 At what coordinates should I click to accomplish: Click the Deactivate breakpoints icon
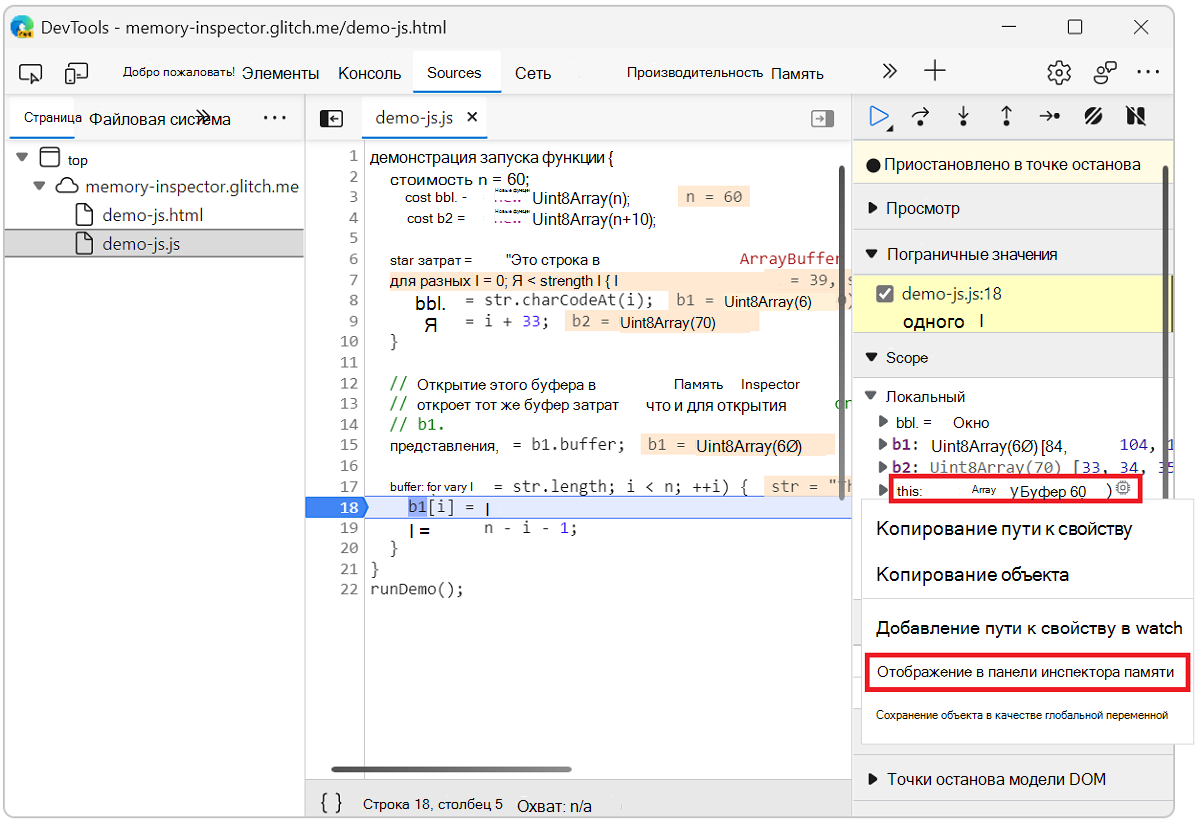[x=1093, y=117]
